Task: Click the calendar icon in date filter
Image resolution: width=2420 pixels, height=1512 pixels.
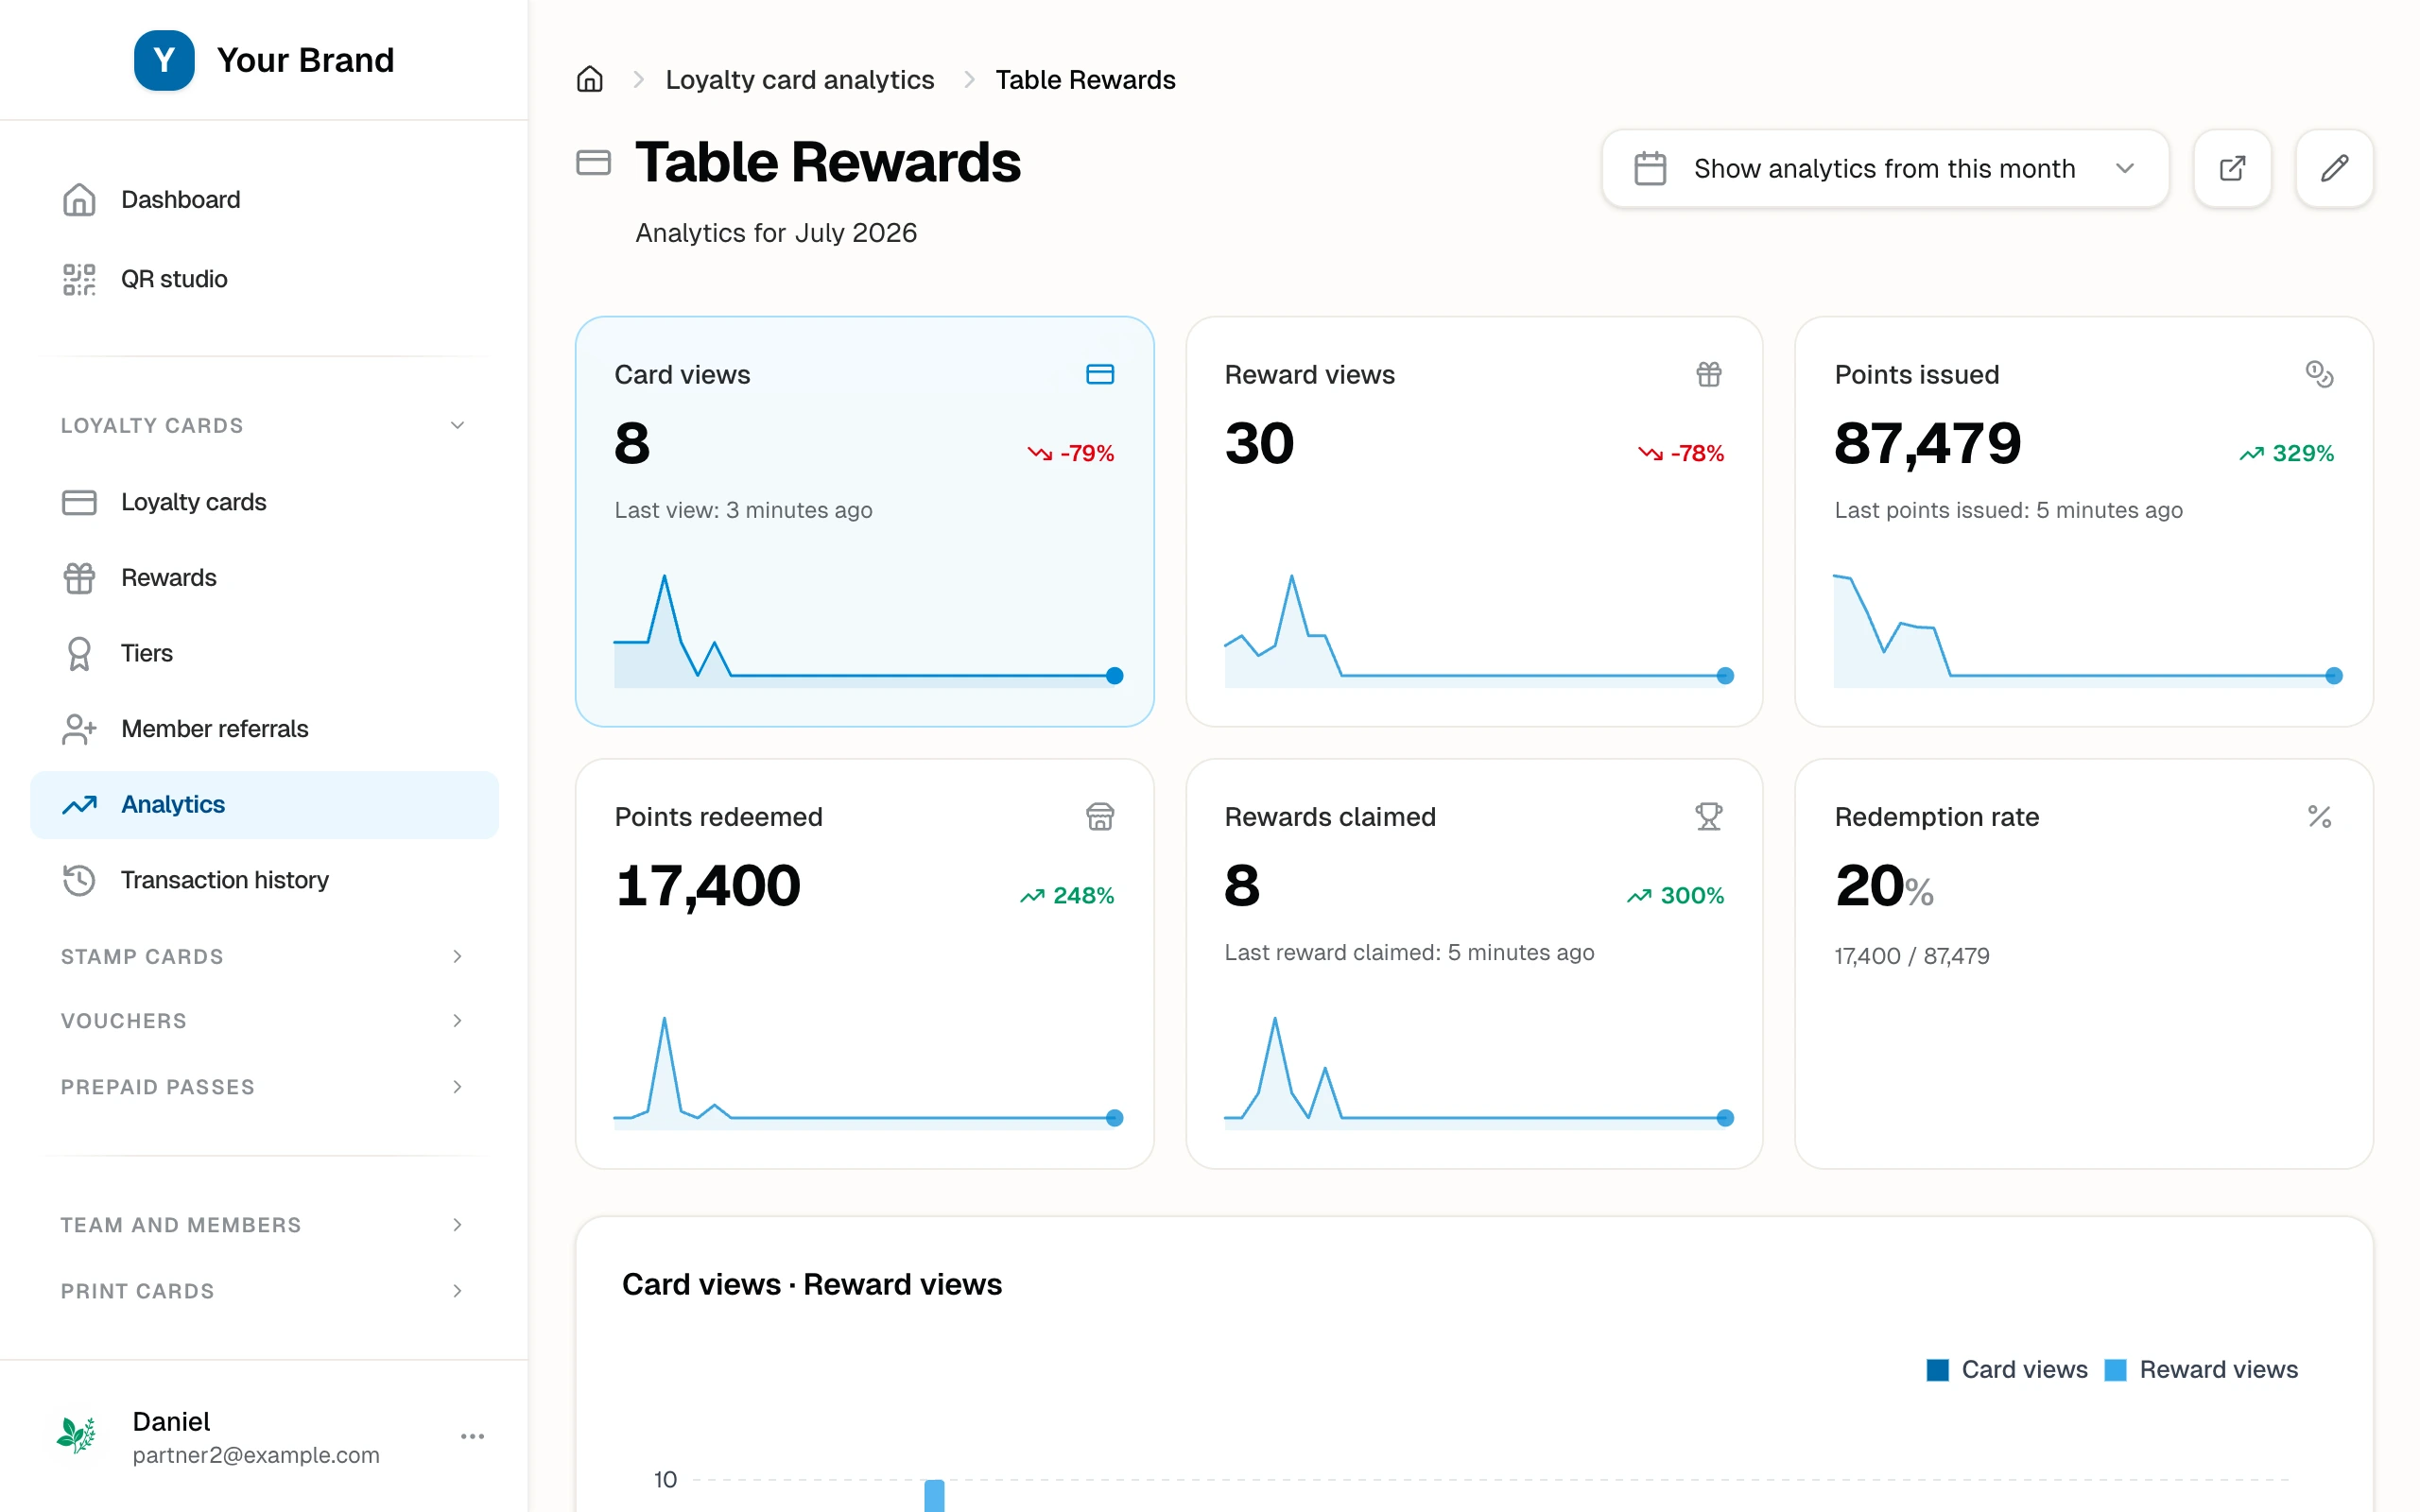Action: point(1650,168)
